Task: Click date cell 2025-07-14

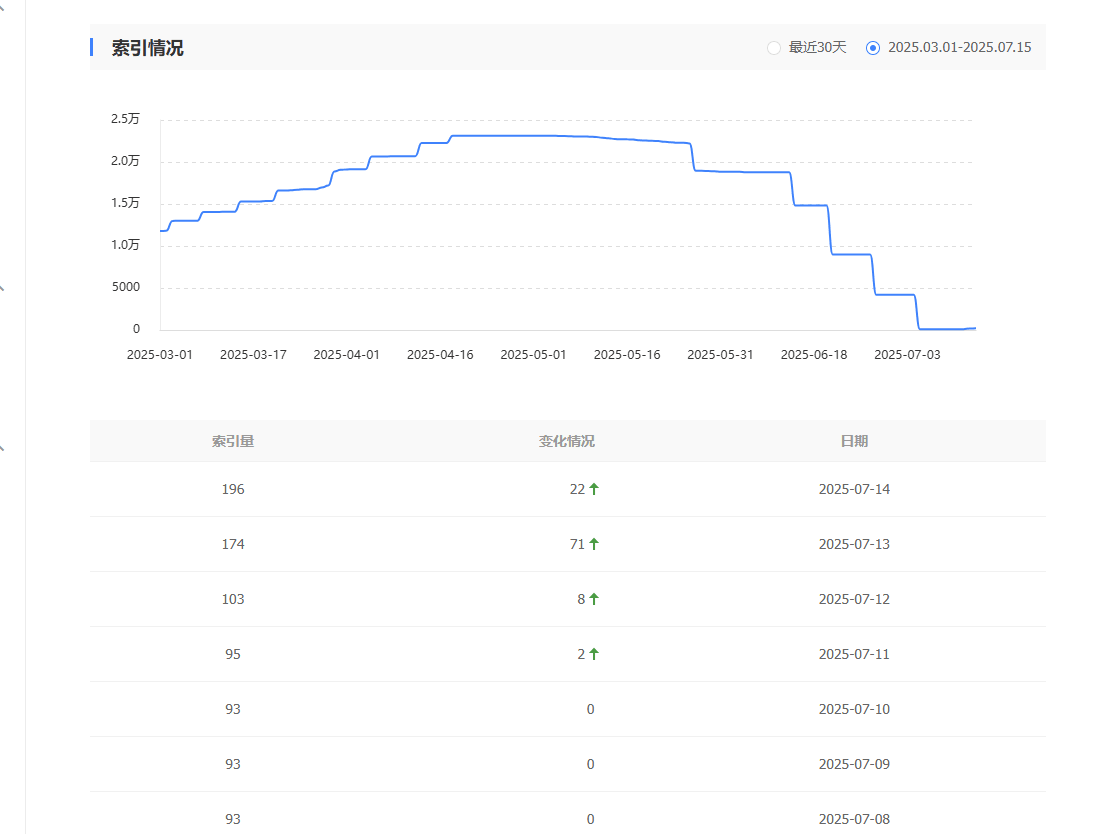Action: point(854,489)
